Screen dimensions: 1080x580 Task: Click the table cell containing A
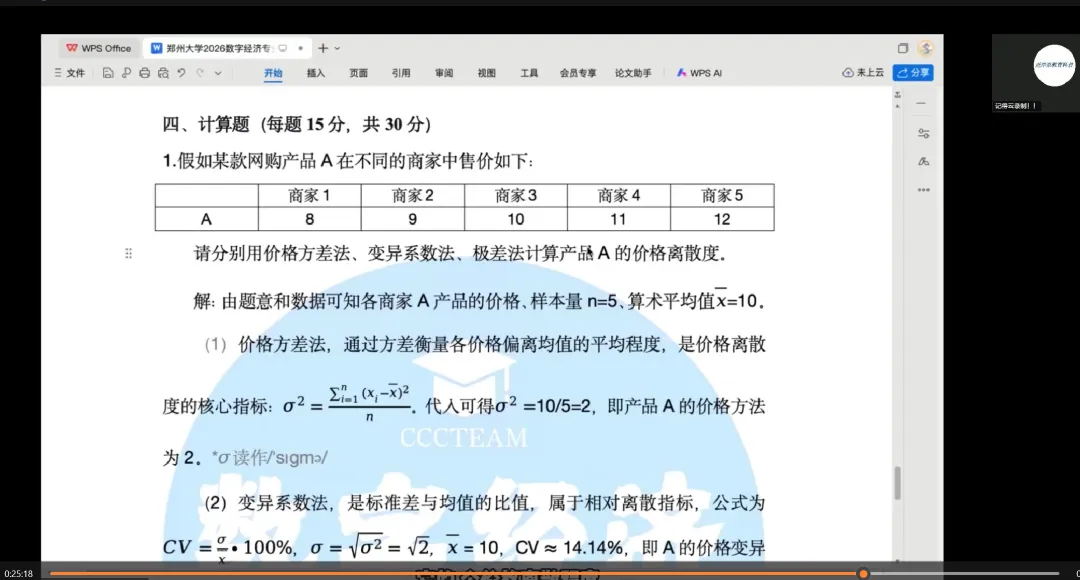tap(207, 219)
